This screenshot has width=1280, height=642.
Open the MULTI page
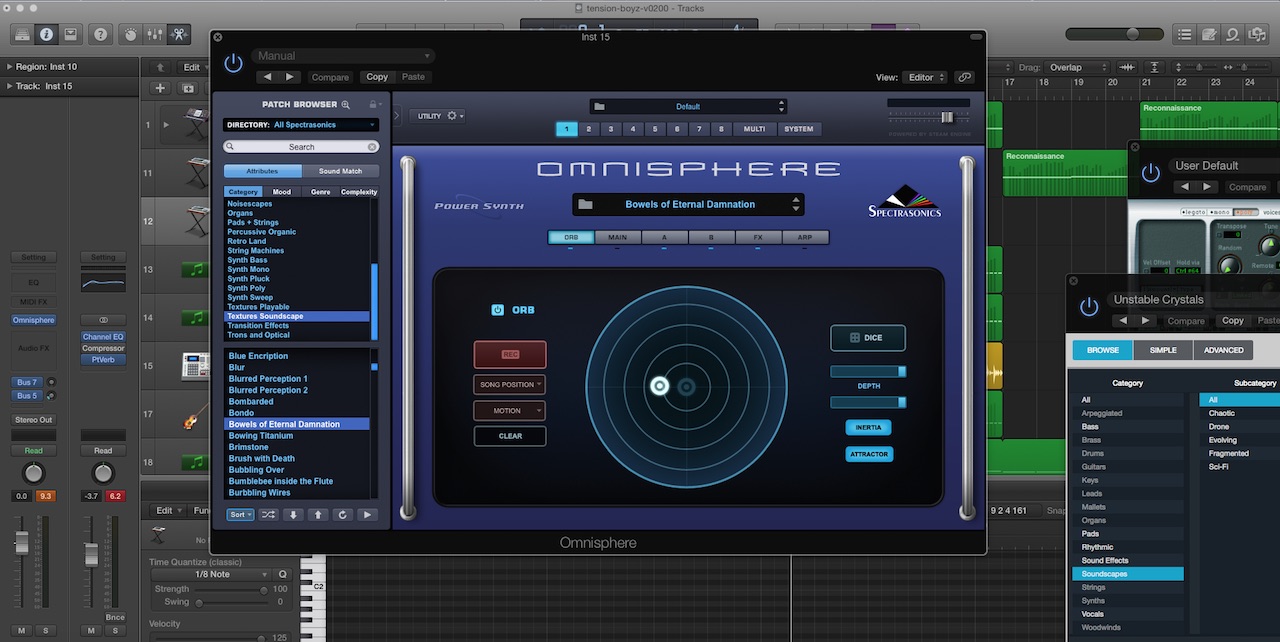pyautogui.click(x=754, y=129)
